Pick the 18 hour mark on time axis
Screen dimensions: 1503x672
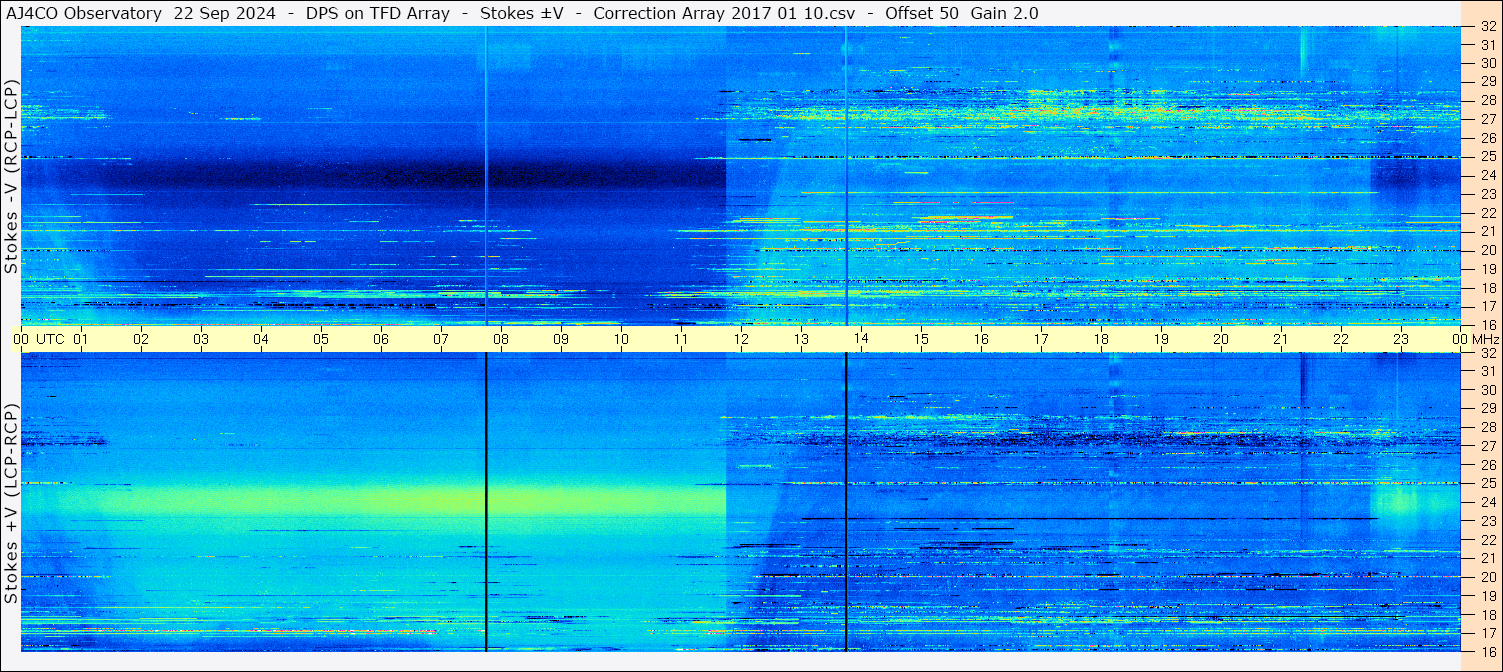tap(1101, 339)
